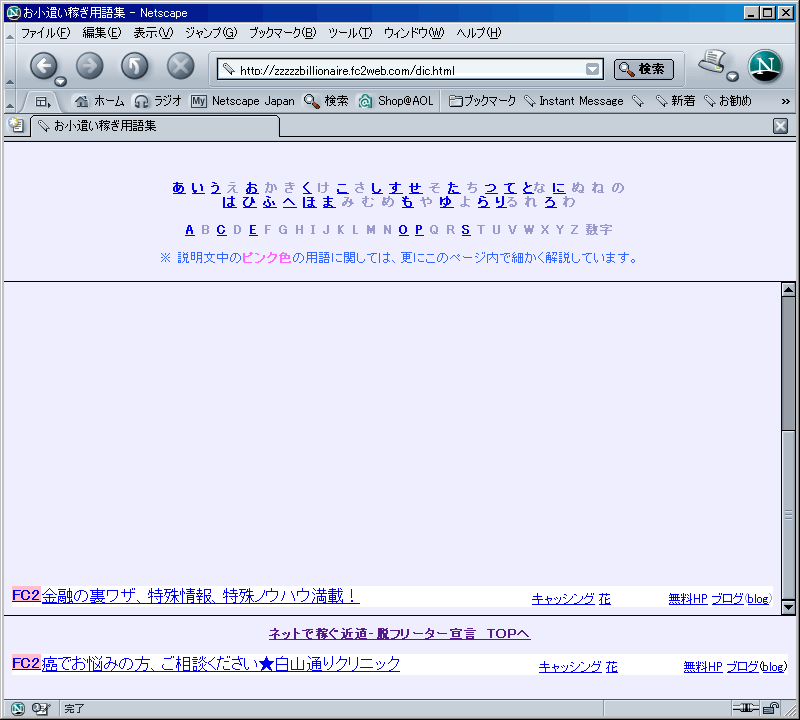This screenshot has height=720, width=800.
Task: Click the 検索 search button beside the URL bar
Action: (x=644, y=69)
